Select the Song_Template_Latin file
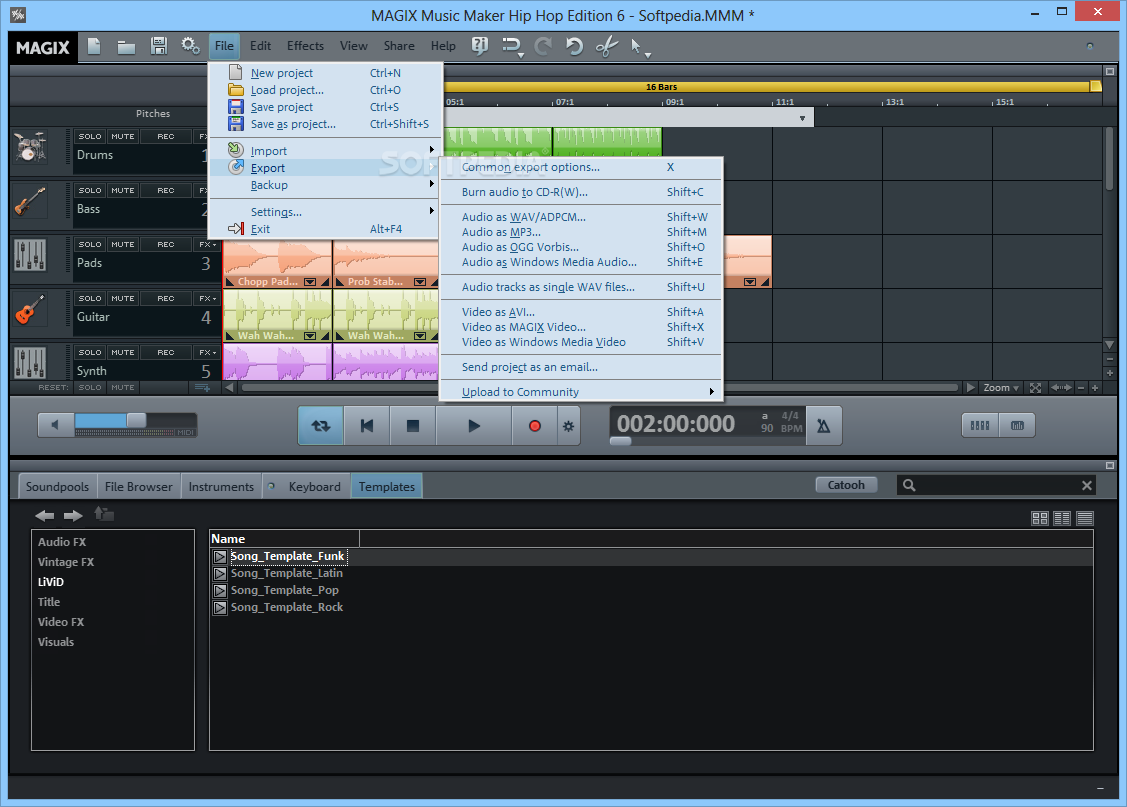This screenshot has width=1127, height=807. pos(286,573)
